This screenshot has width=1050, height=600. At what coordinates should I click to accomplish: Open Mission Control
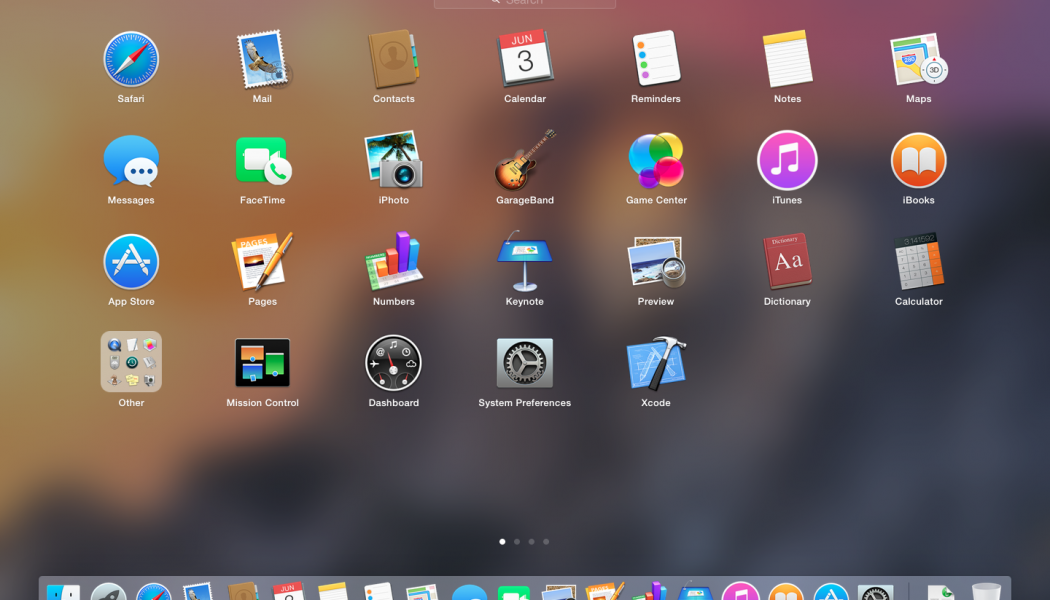point(262,363)
